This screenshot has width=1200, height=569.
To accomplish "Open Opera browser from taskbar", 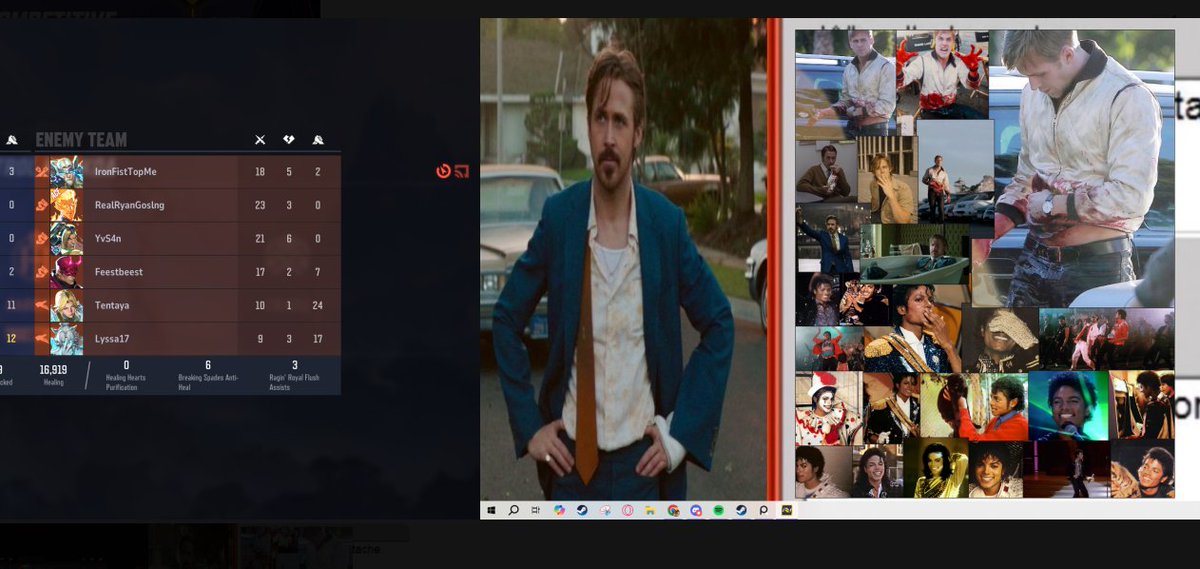I will pos(628,510).
